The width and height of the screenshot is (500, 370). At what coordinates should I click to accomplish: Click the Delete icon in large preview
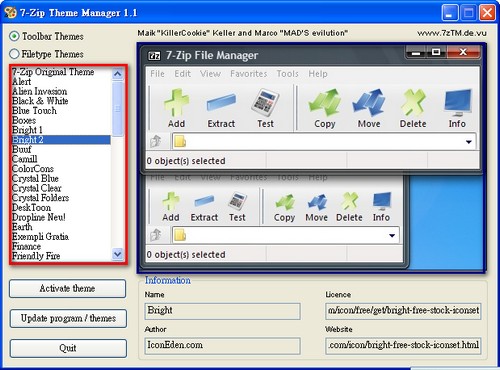coord(413,102)
